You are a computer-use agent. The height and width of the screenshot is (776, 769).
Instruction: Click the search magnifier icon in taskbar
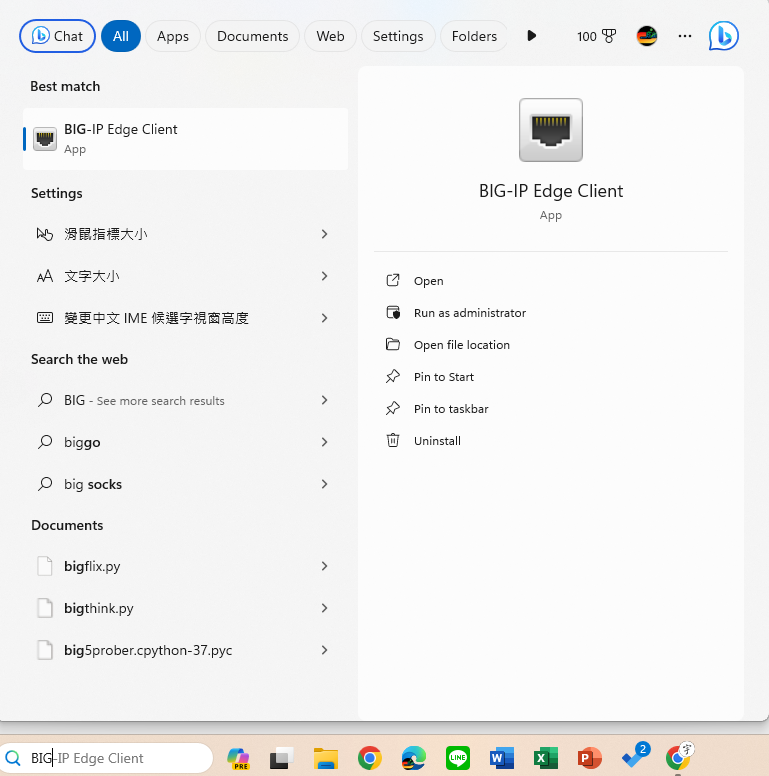13,758
